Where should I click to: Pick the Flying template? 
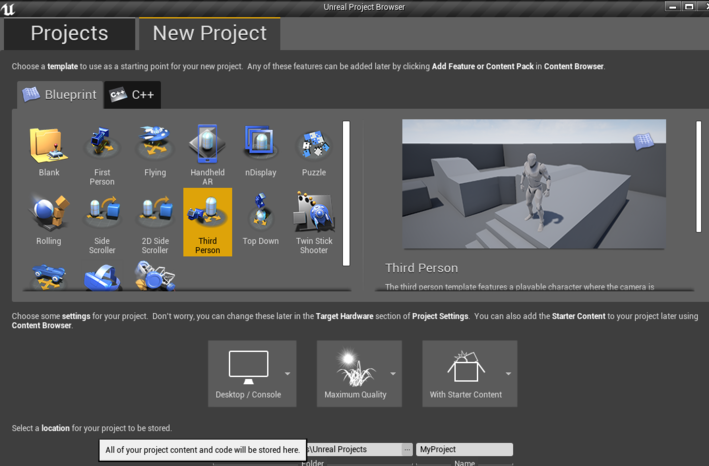155,152
